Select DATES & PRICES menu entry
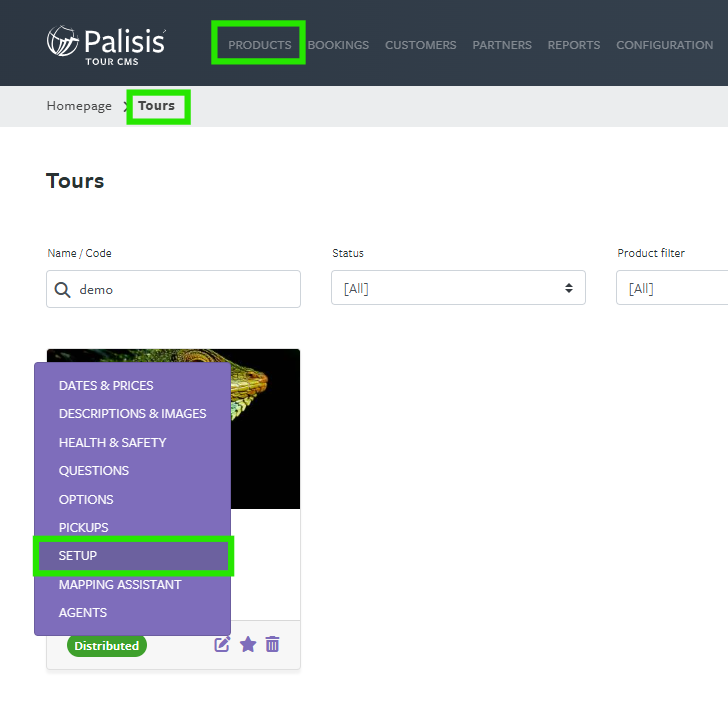This screenshot has height=705, width=728. pos(106,385)
